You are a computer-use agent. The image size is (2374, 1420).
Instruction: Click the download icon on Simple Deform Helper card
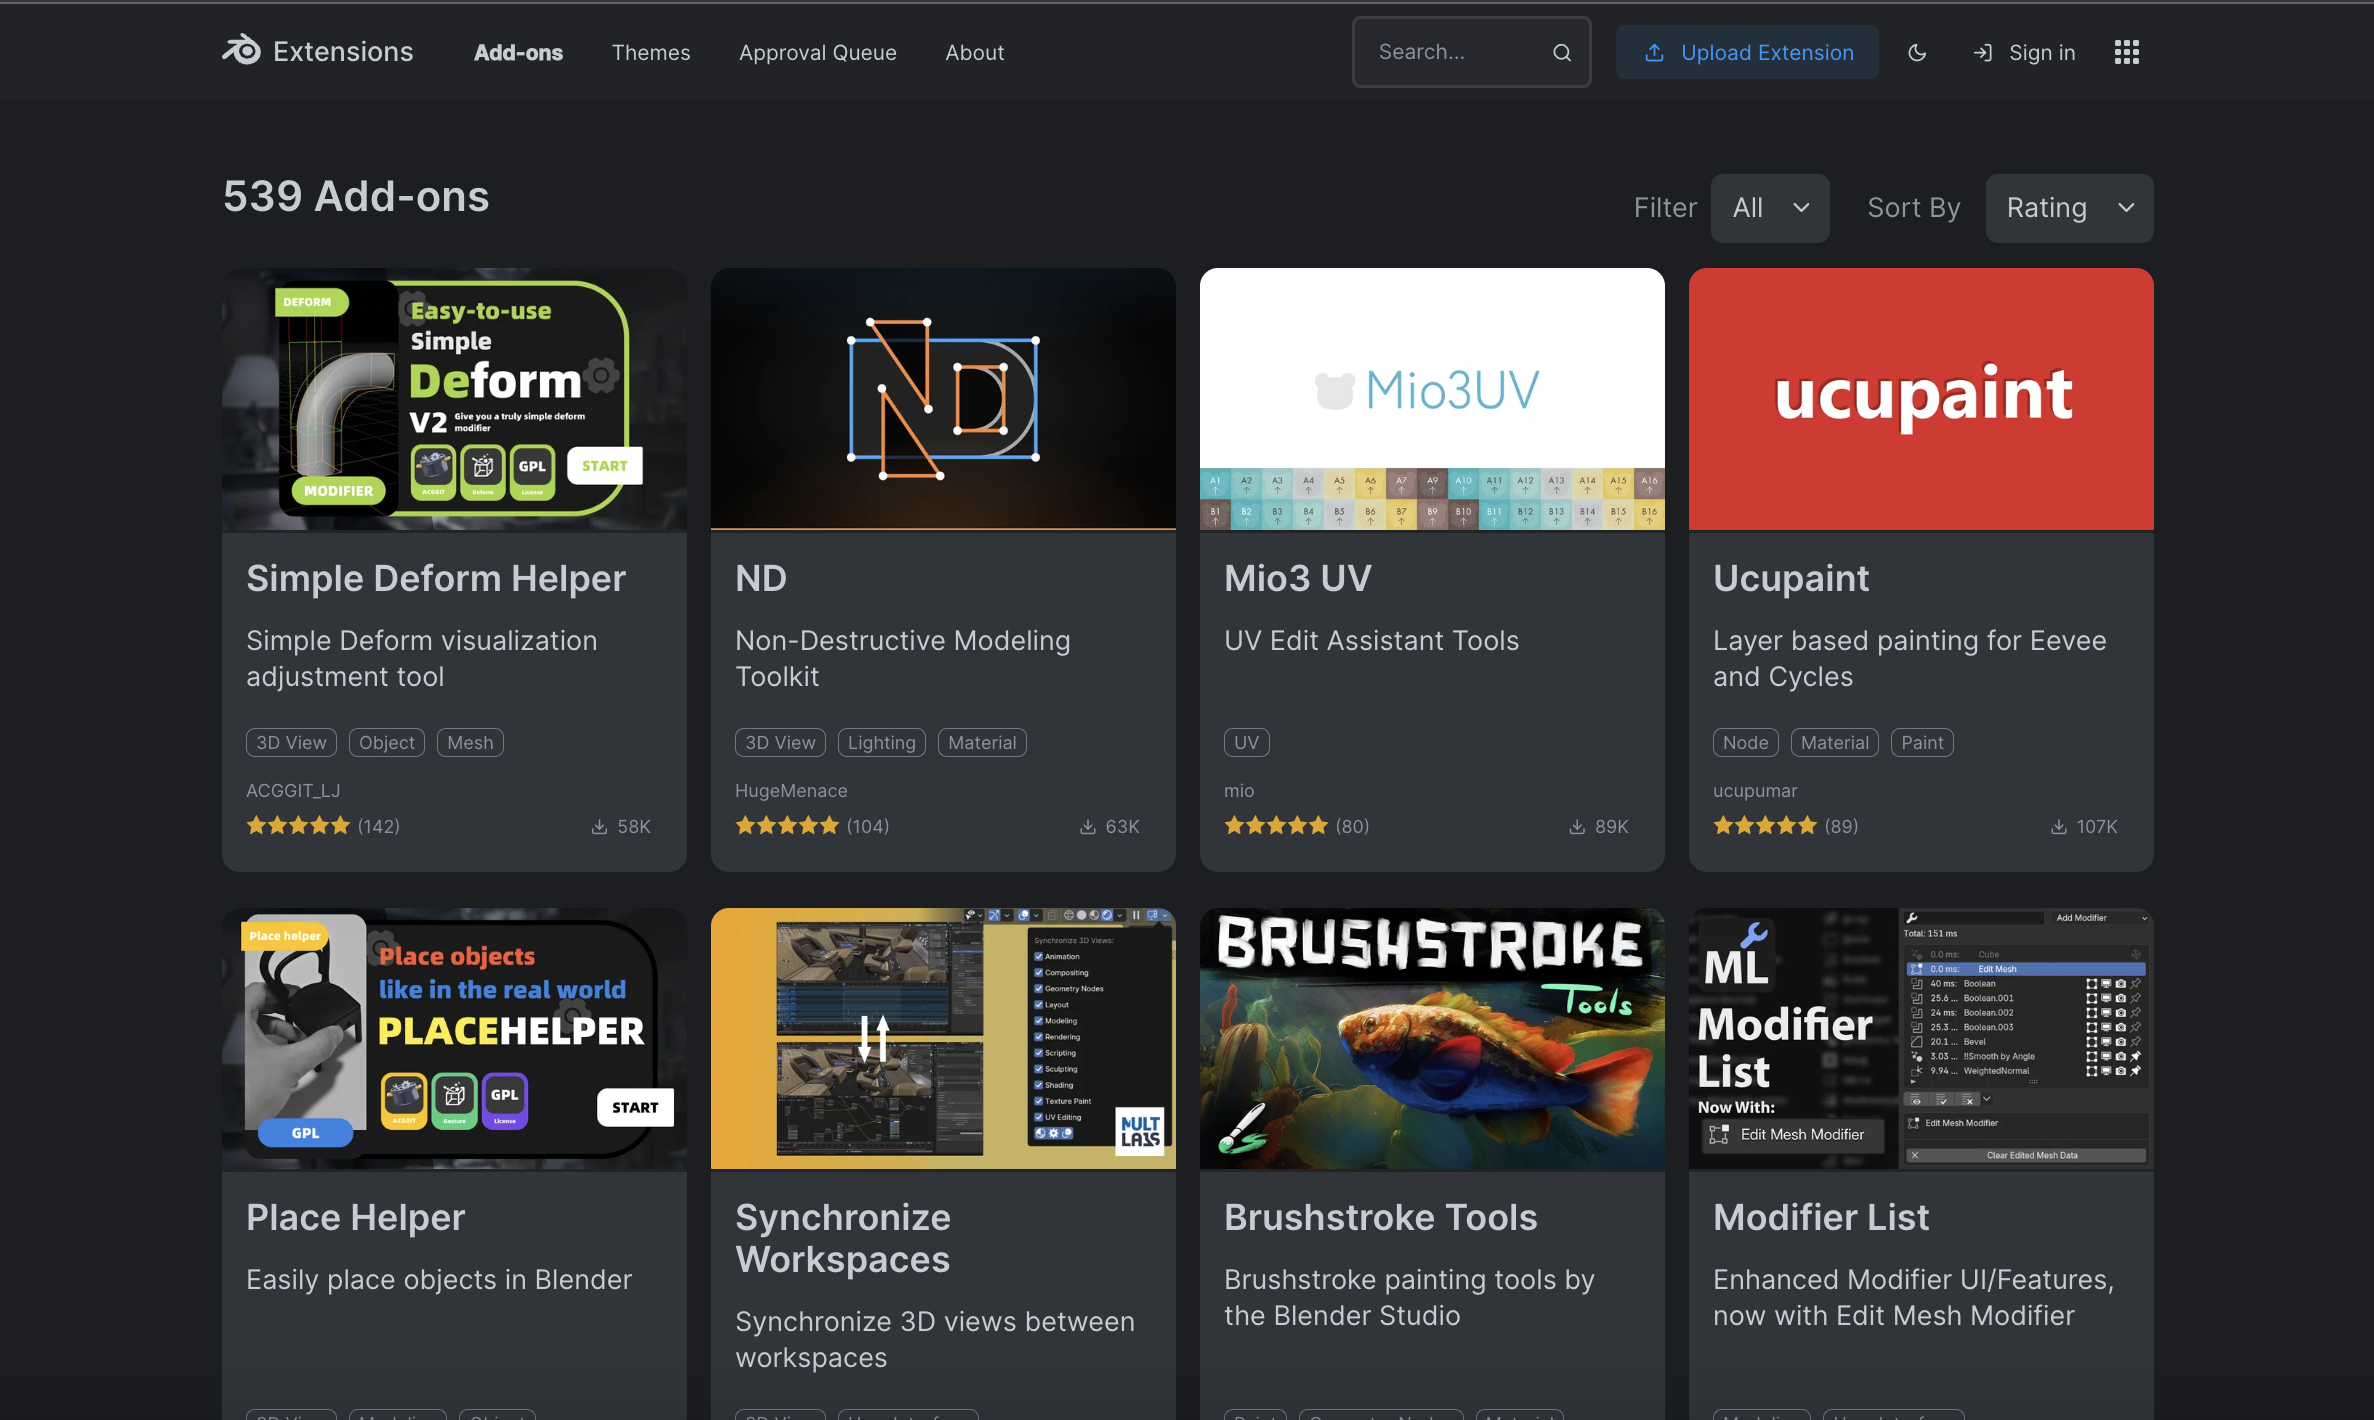(600, 827)
